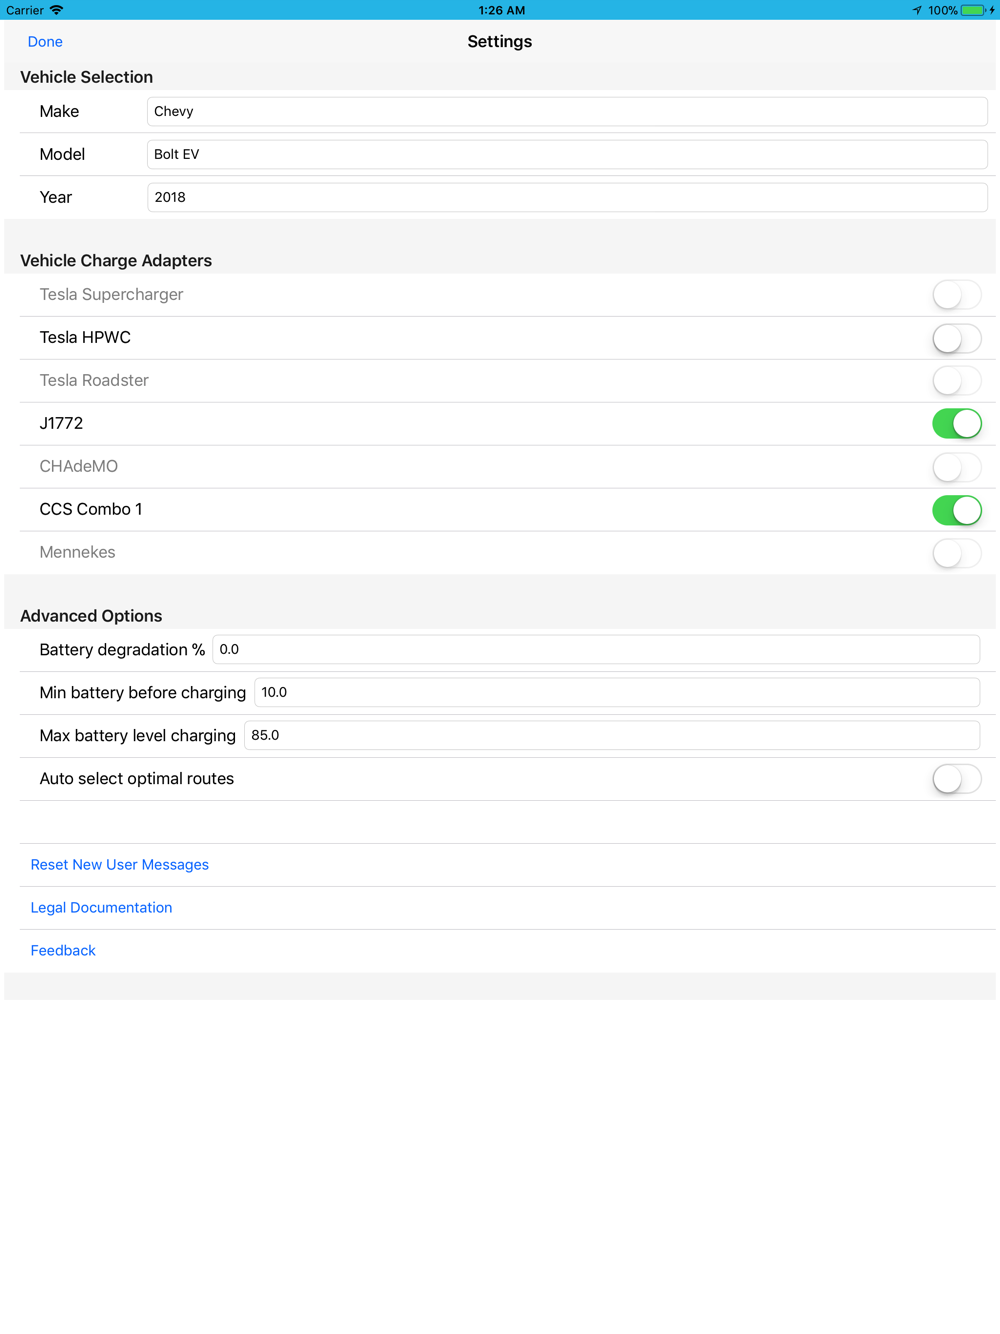Open Legal Documentation link
Viewport: 1000px width, 1334px height.
pyautogui.click(x=101, y=908)
